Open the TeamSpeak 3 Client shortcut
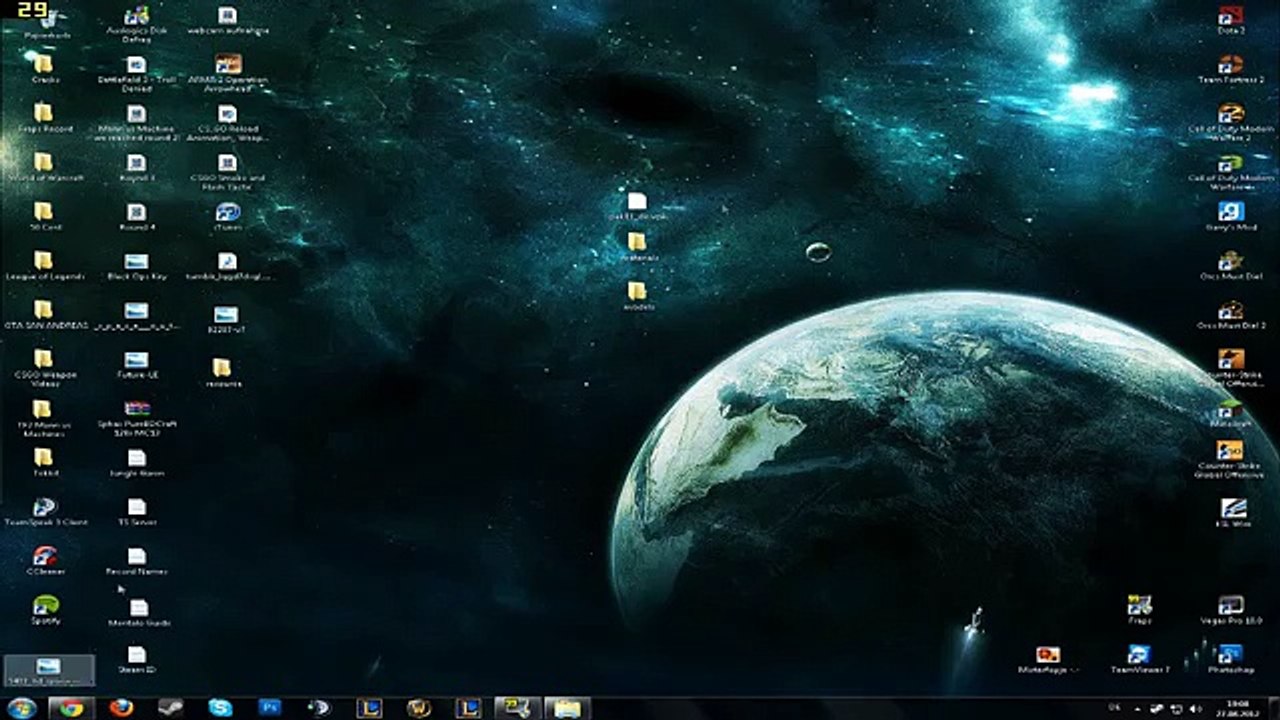 tap(44, 511)
